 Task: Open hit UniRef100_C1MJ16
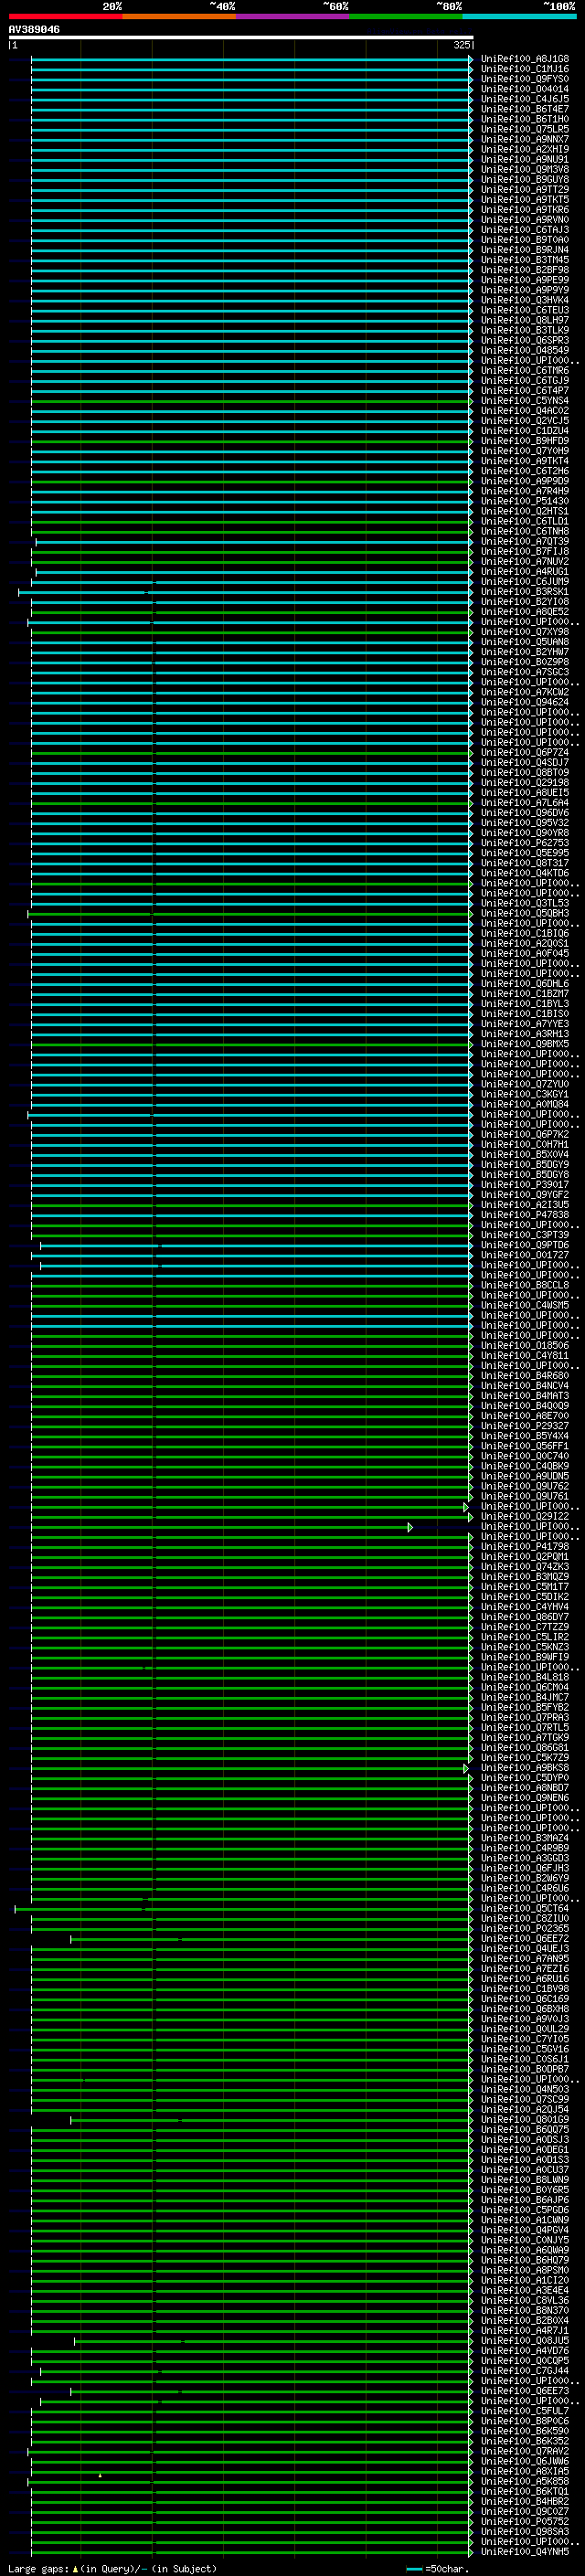point(525,69)
